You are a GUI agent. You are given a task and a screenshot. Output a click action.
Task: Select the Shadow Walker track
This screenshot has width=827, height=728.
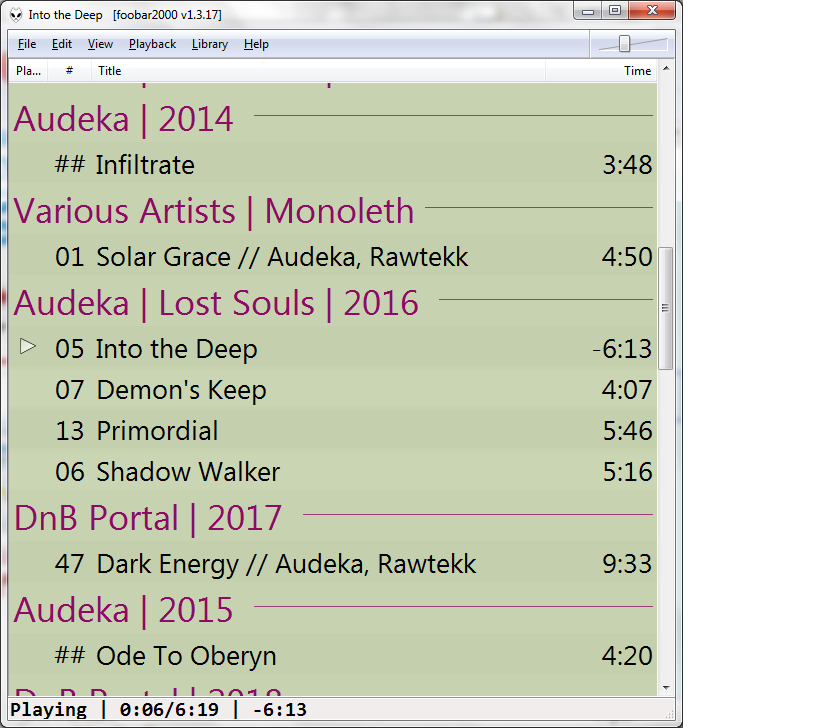click(333, 472)
